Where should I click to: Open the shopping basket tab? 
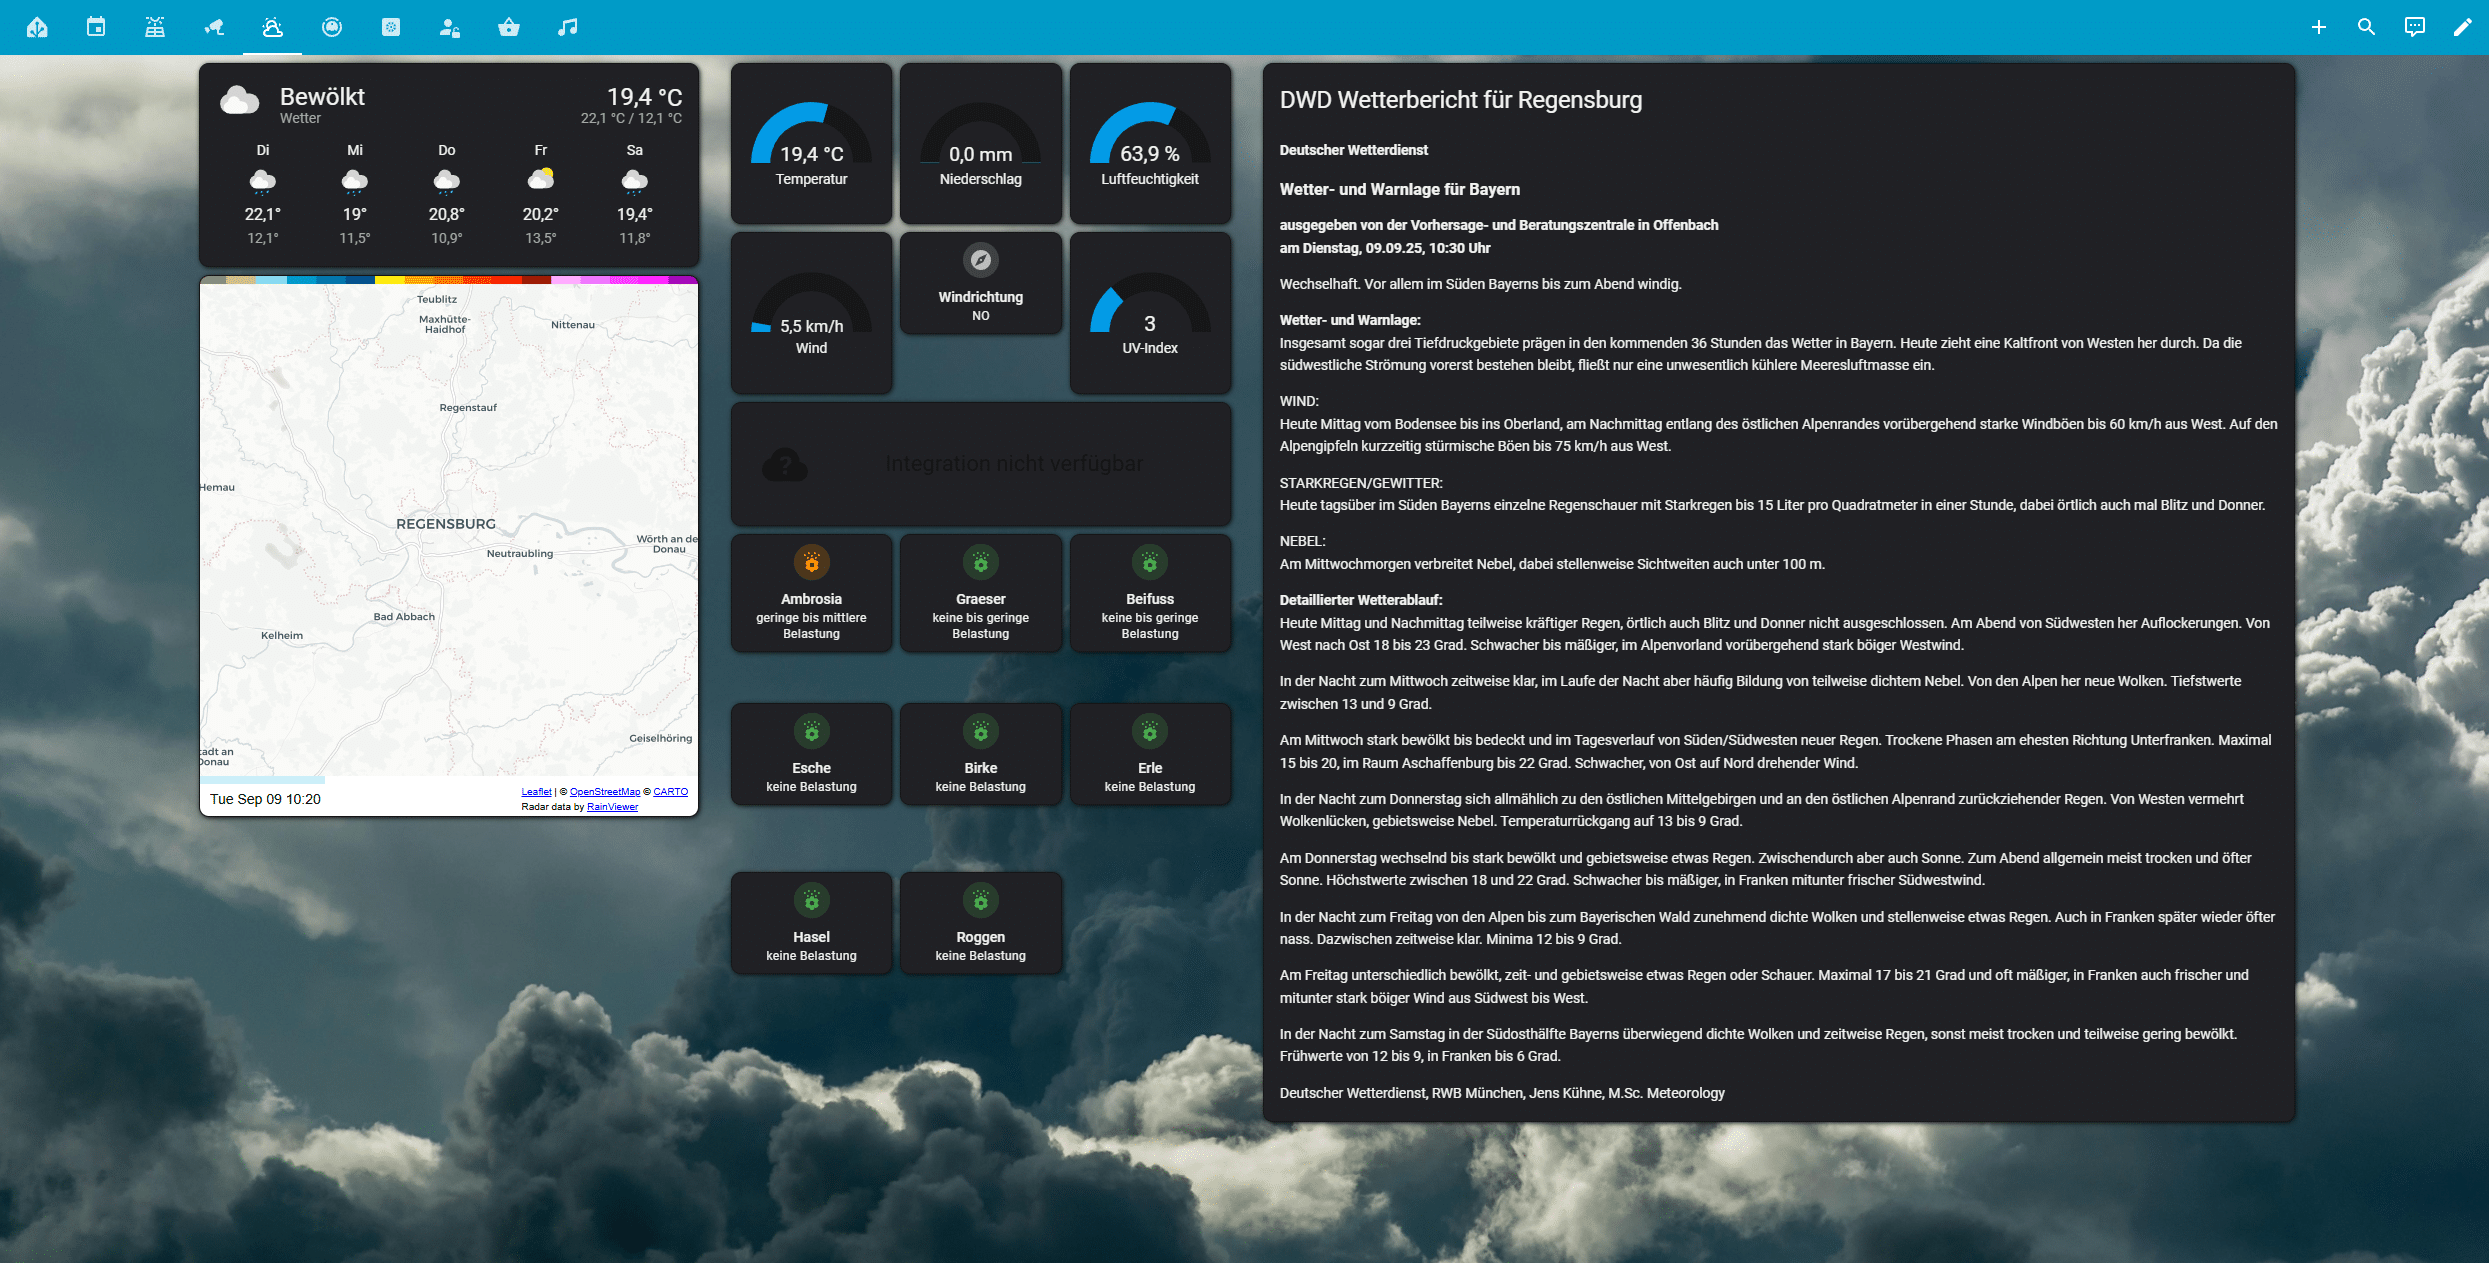(509, 27)
